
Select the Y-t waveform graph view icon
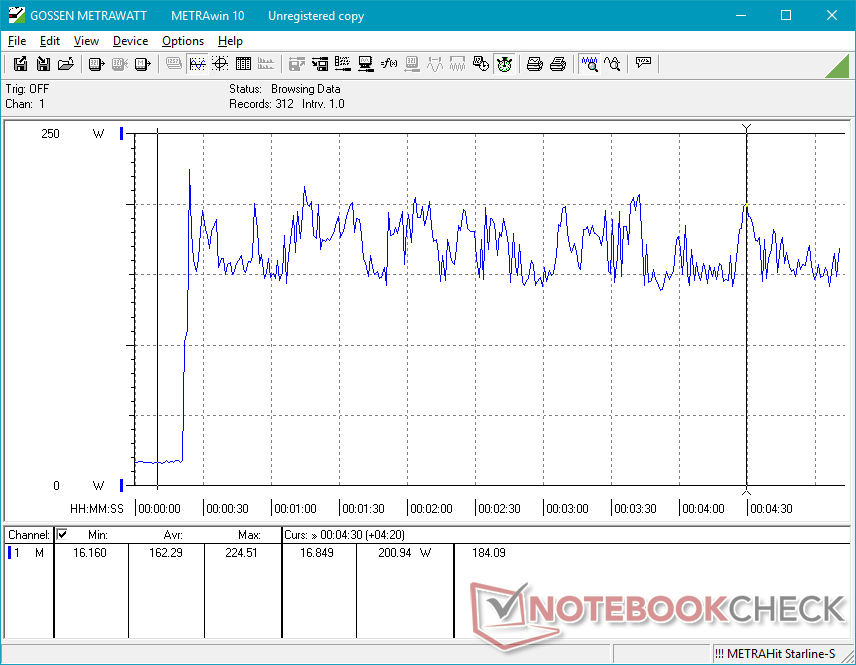197,64
